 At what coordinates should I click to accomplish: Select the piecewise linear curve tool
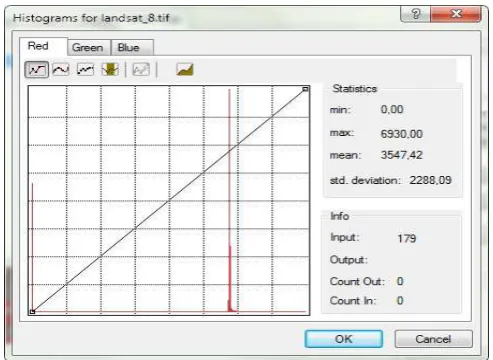pos(37,70)
